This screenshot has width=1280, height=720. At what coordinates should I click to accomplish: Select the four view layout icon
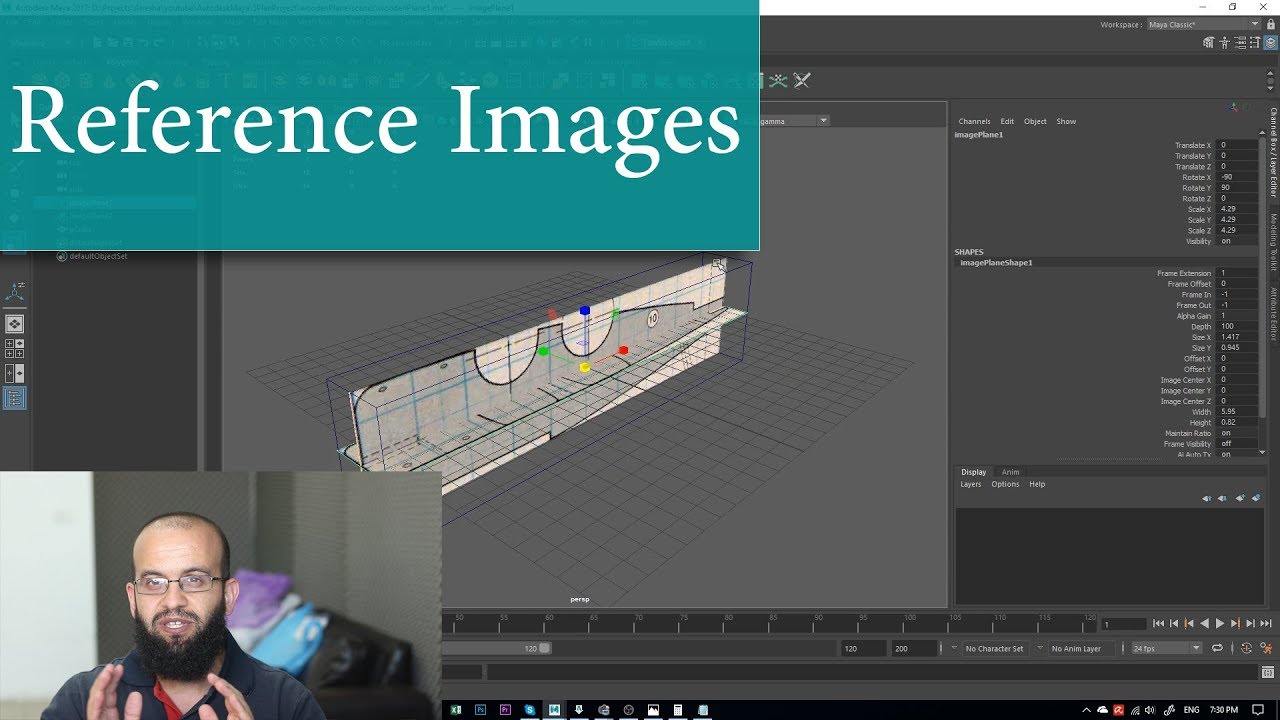[14, 348]
